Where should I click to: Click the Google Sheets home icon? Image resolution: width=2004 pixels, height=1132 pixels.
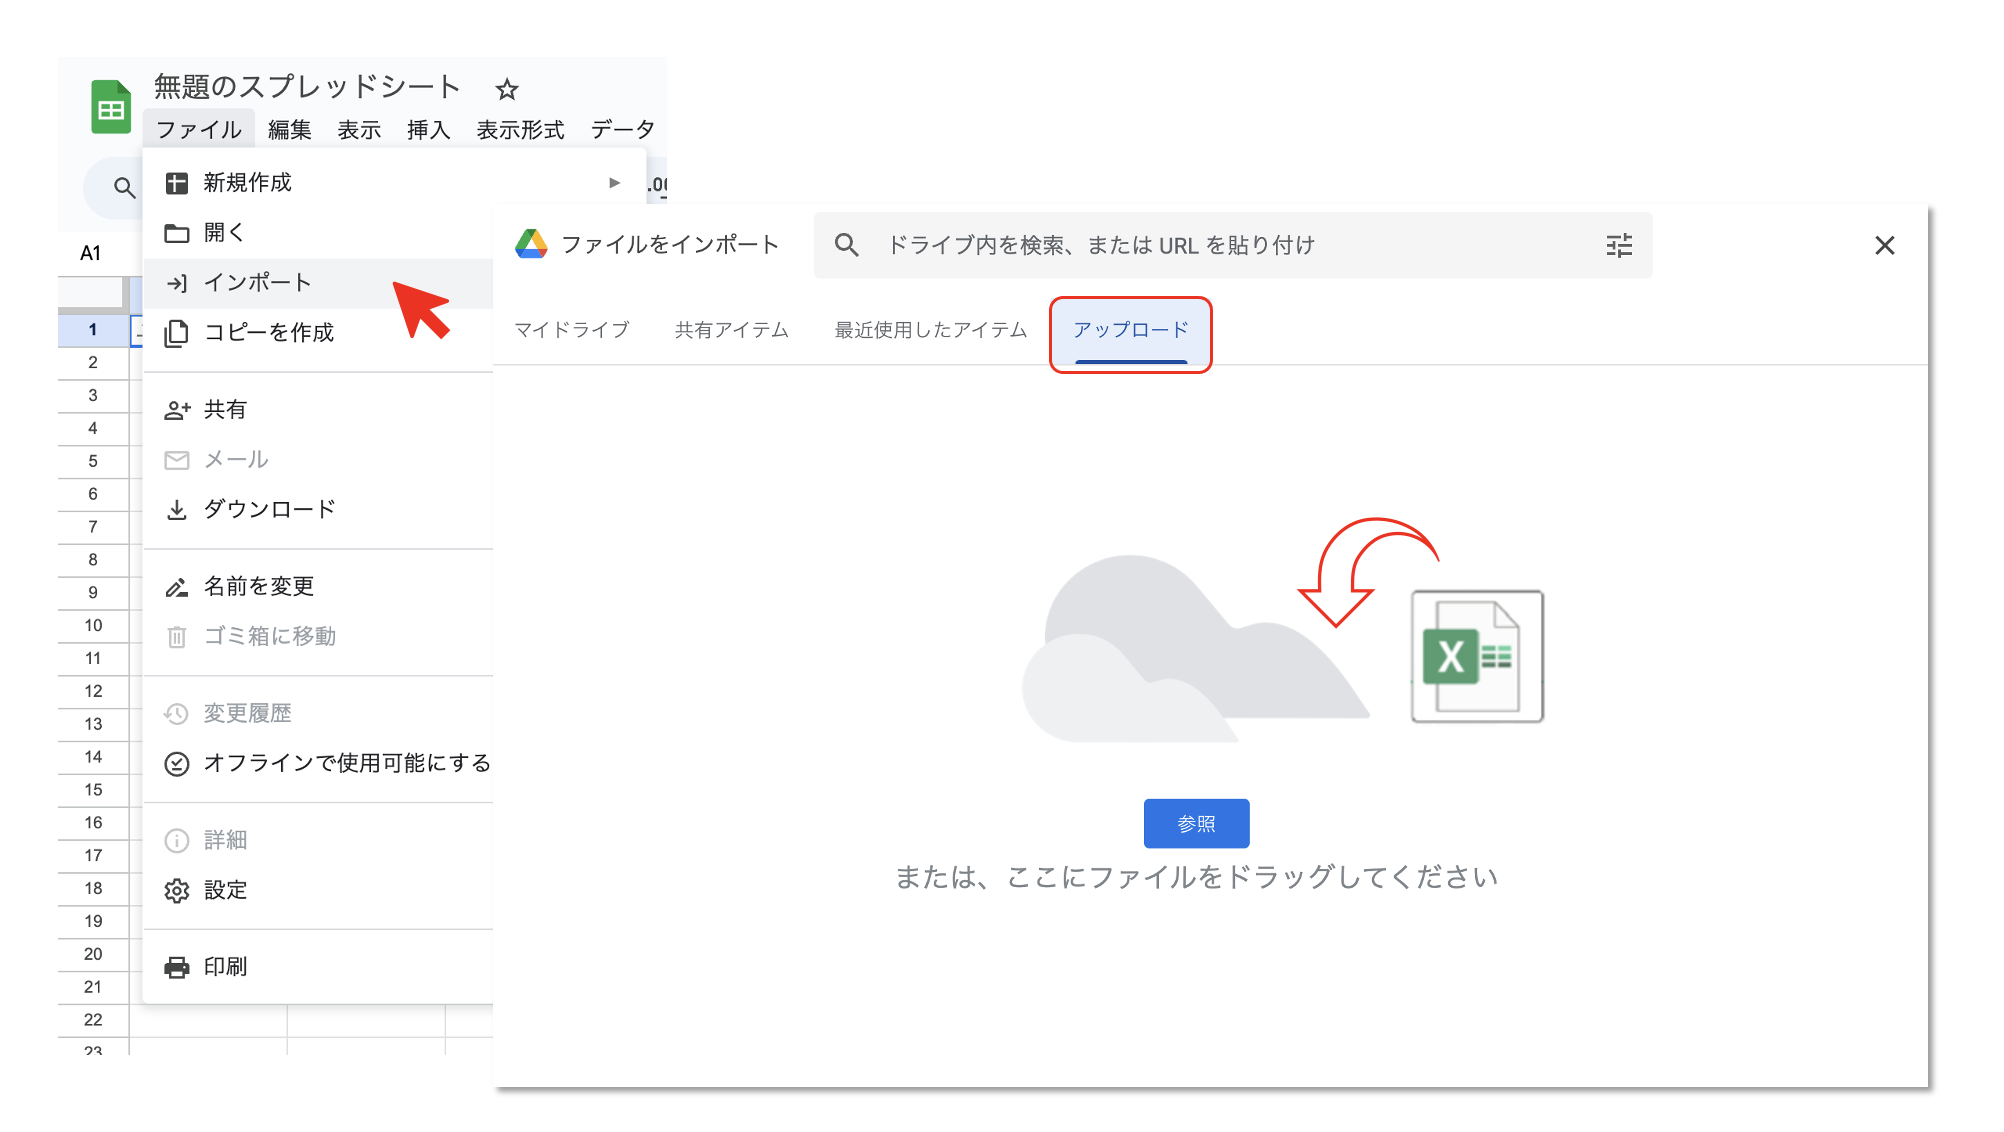[x=111, y=106]
